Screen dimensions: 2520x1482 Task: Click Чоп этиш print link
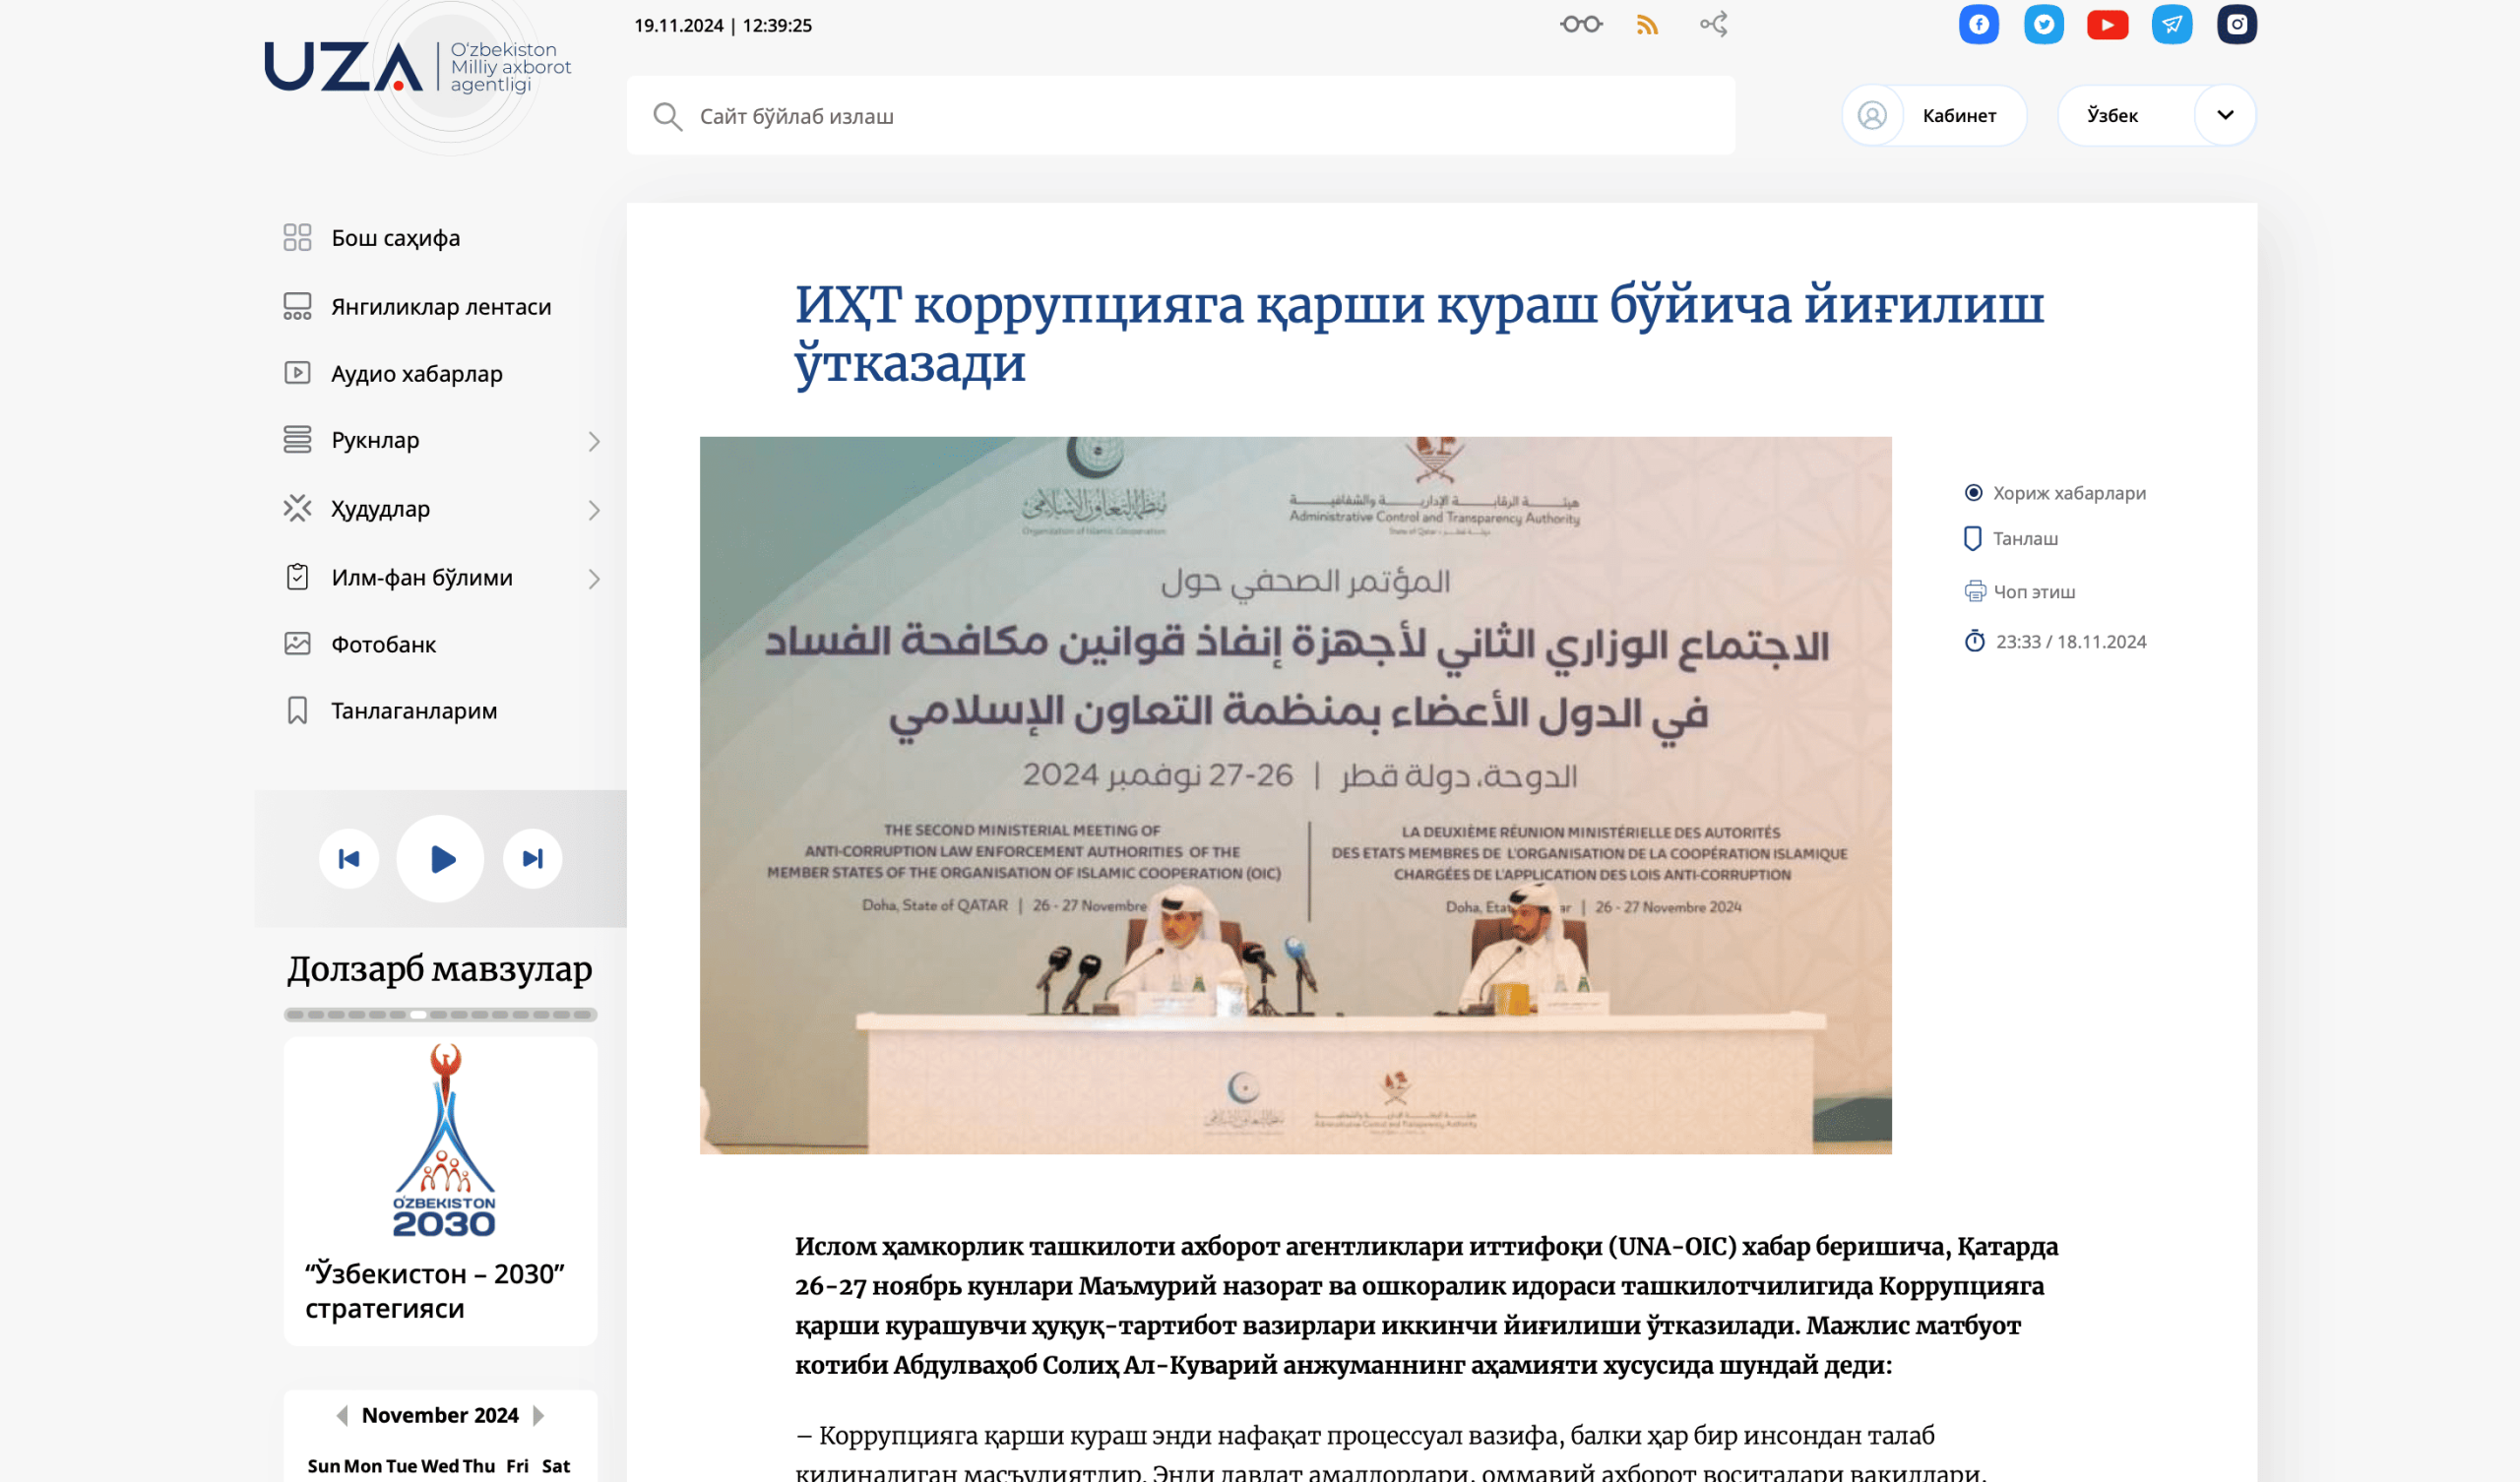coord(2033,592)
